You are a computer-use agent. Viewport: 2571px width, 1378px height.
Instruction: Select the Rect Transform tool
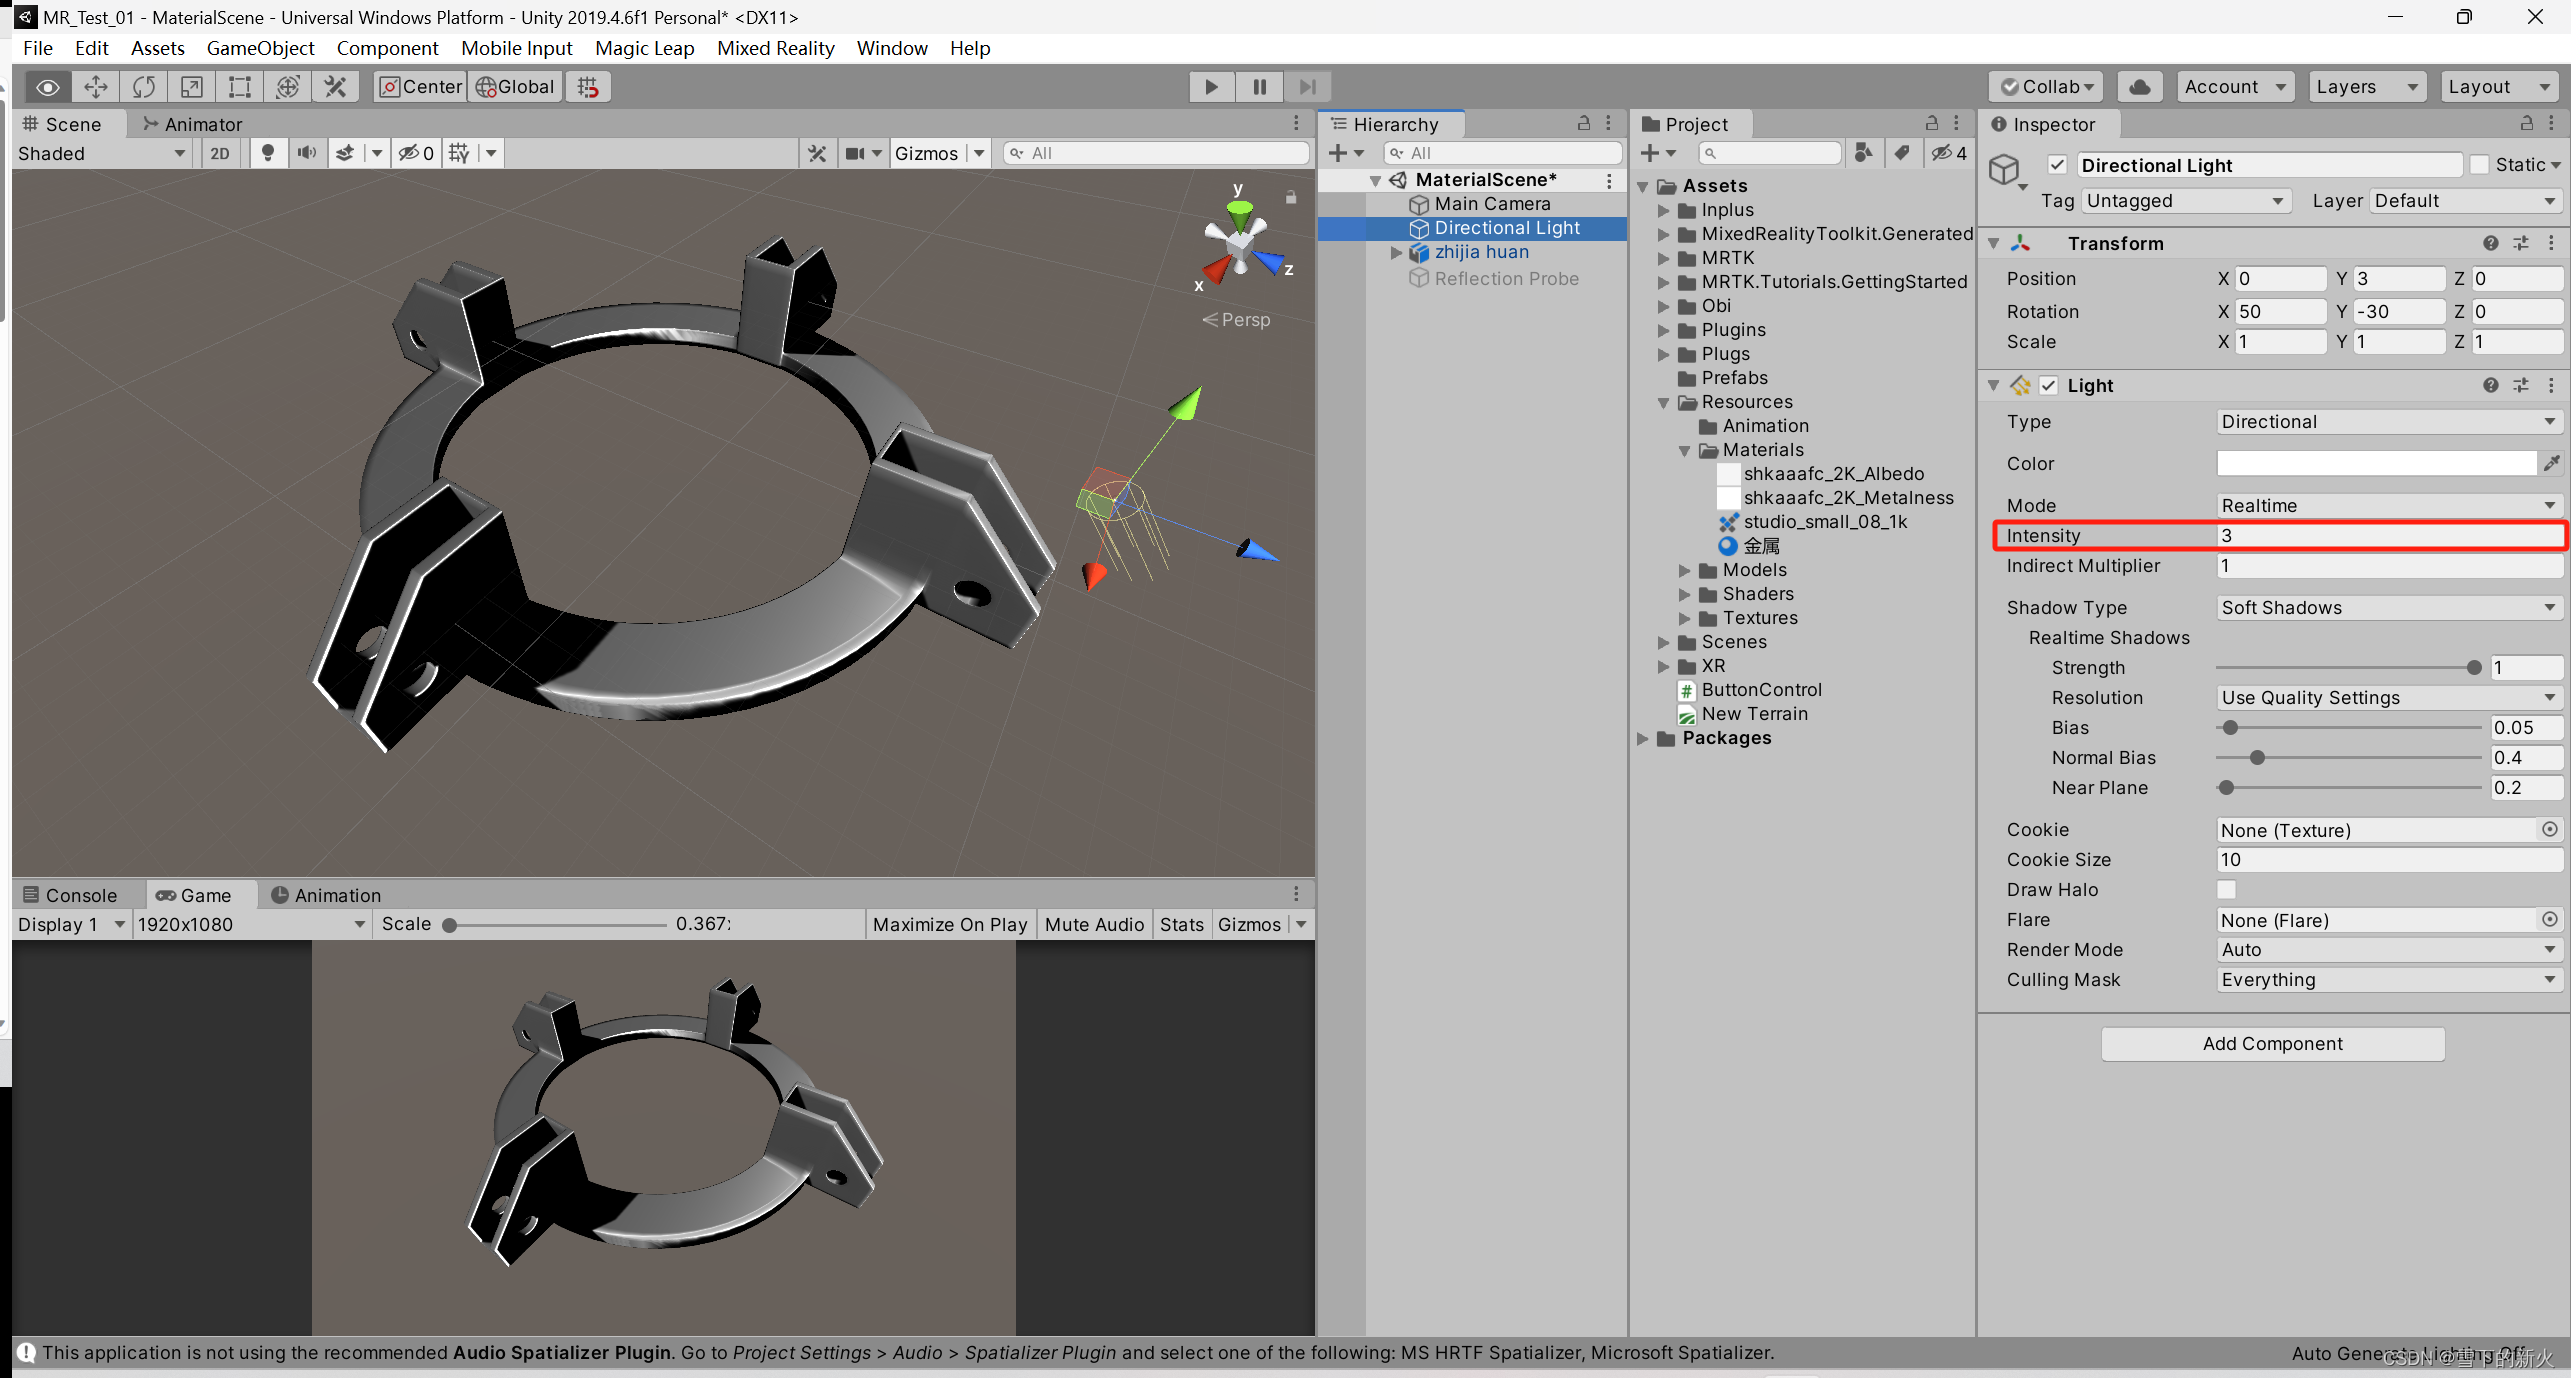point(239,87)
